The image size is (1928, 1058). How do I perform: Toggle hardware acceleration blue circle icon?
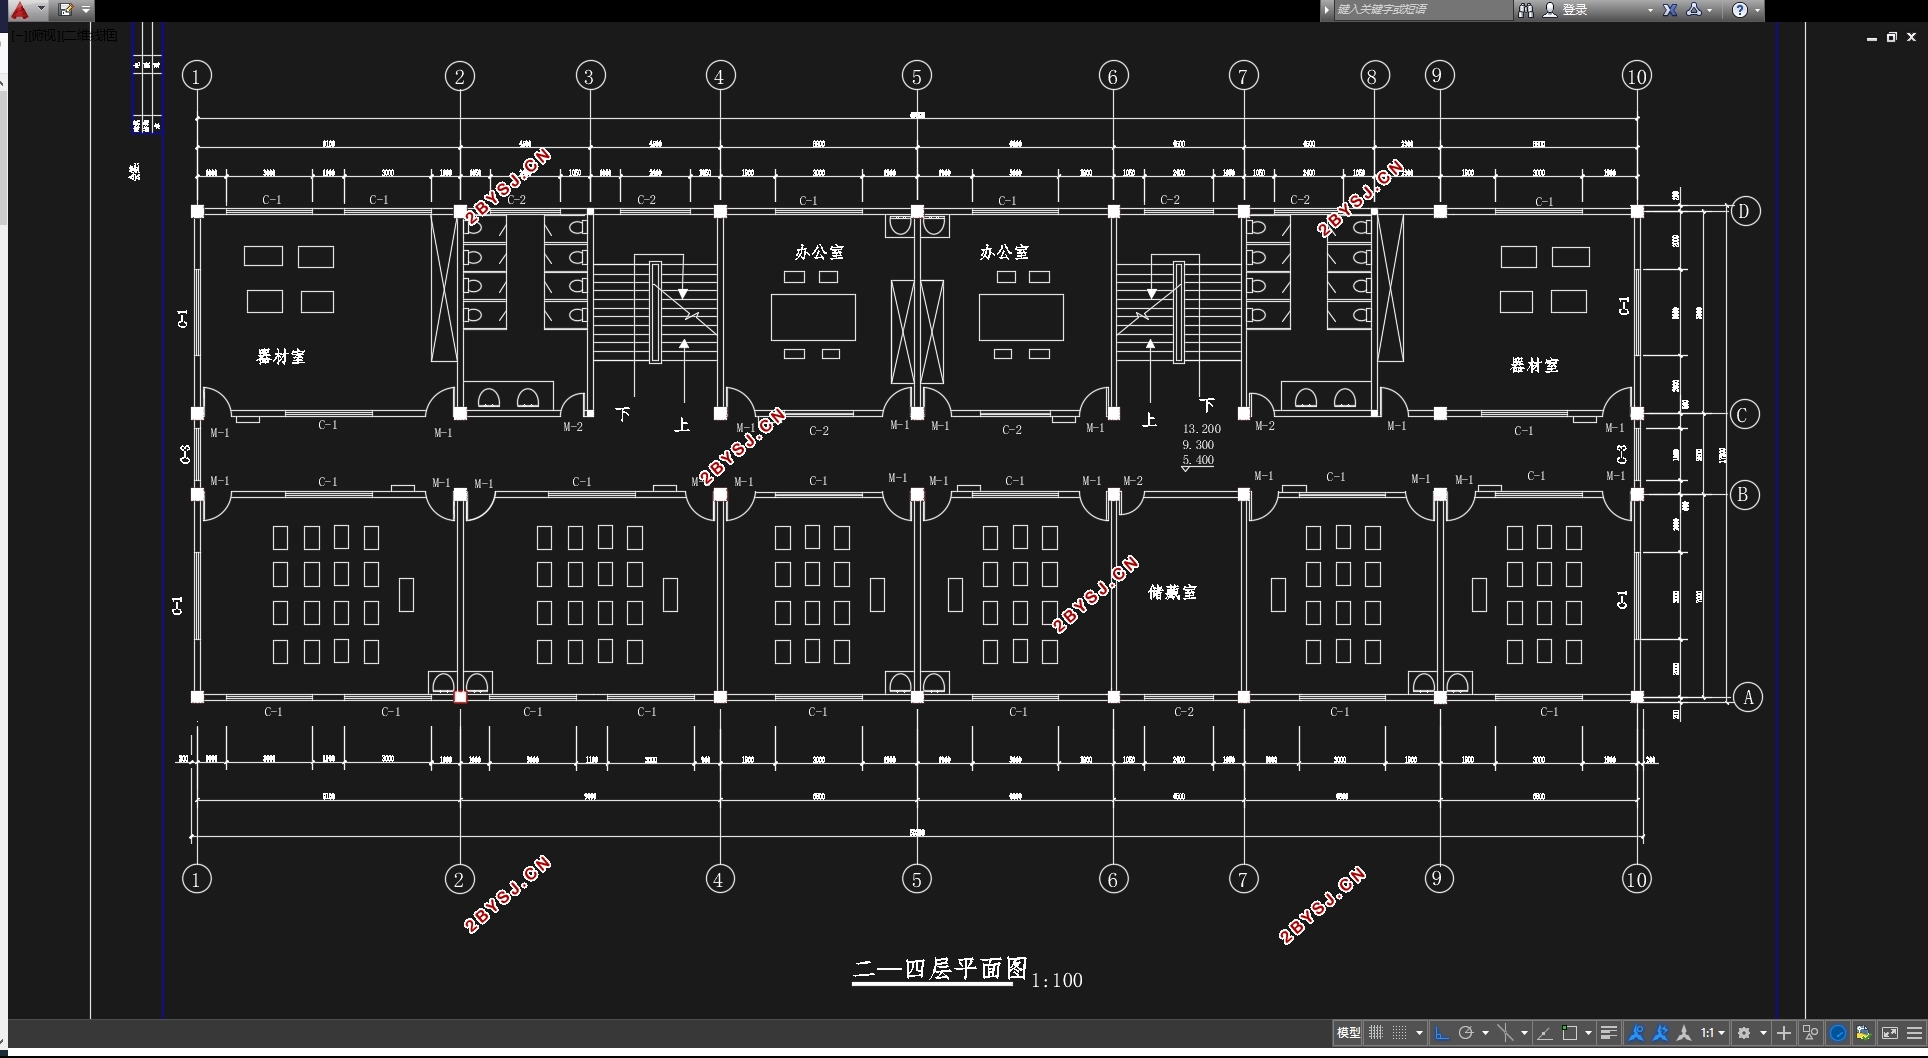pos(1837,1033)
